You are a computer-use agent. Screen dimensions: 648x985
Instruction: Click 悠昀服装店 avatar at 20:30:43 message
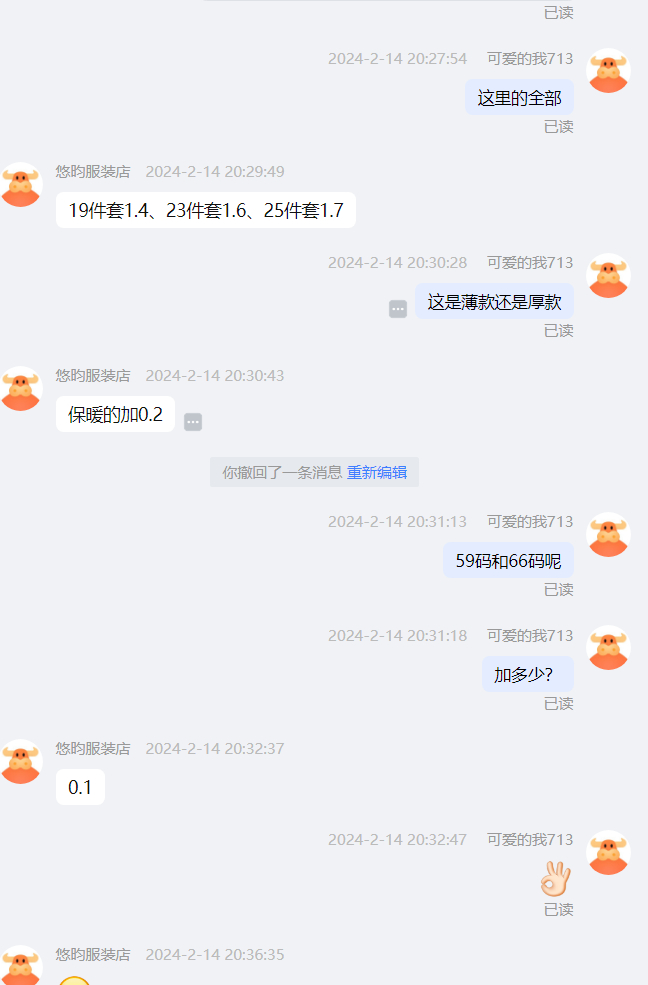click(21, 388)
